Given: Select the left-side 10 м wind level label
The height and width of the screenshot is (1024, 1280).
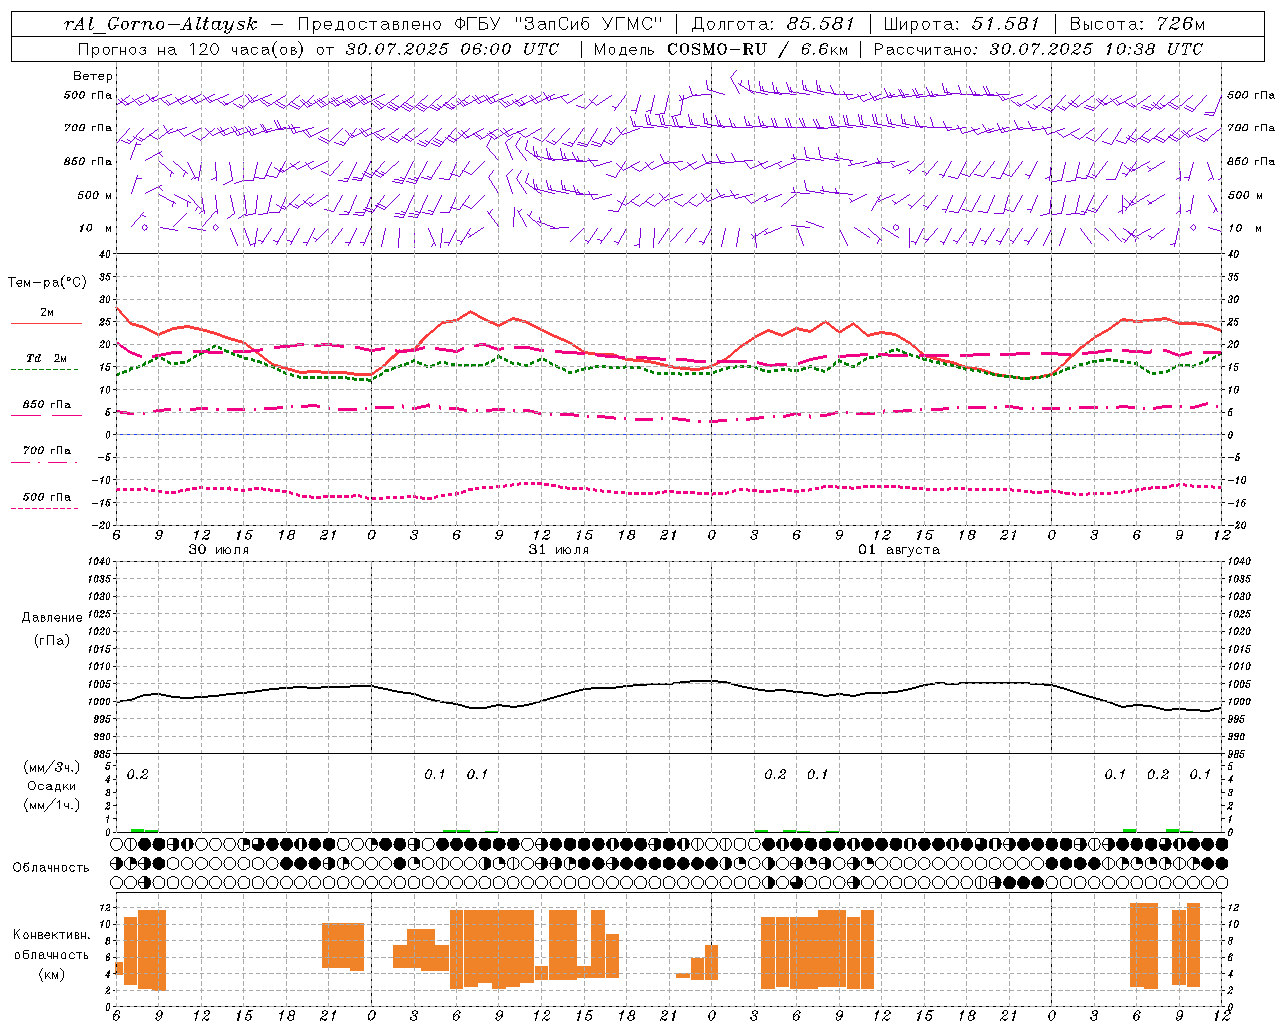Looking at the screenshot, I should 96,228.
